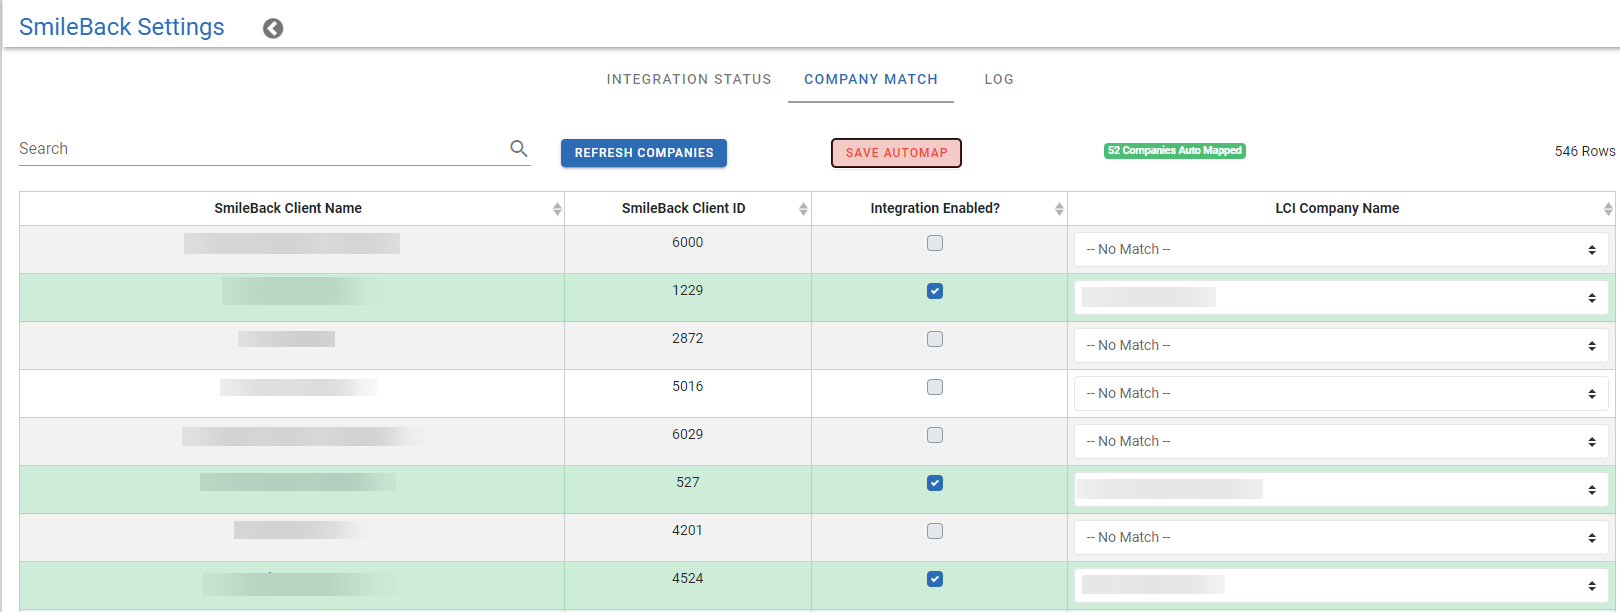
Task: Enable integration checkbox for client 6000
Action: (935, 243)
